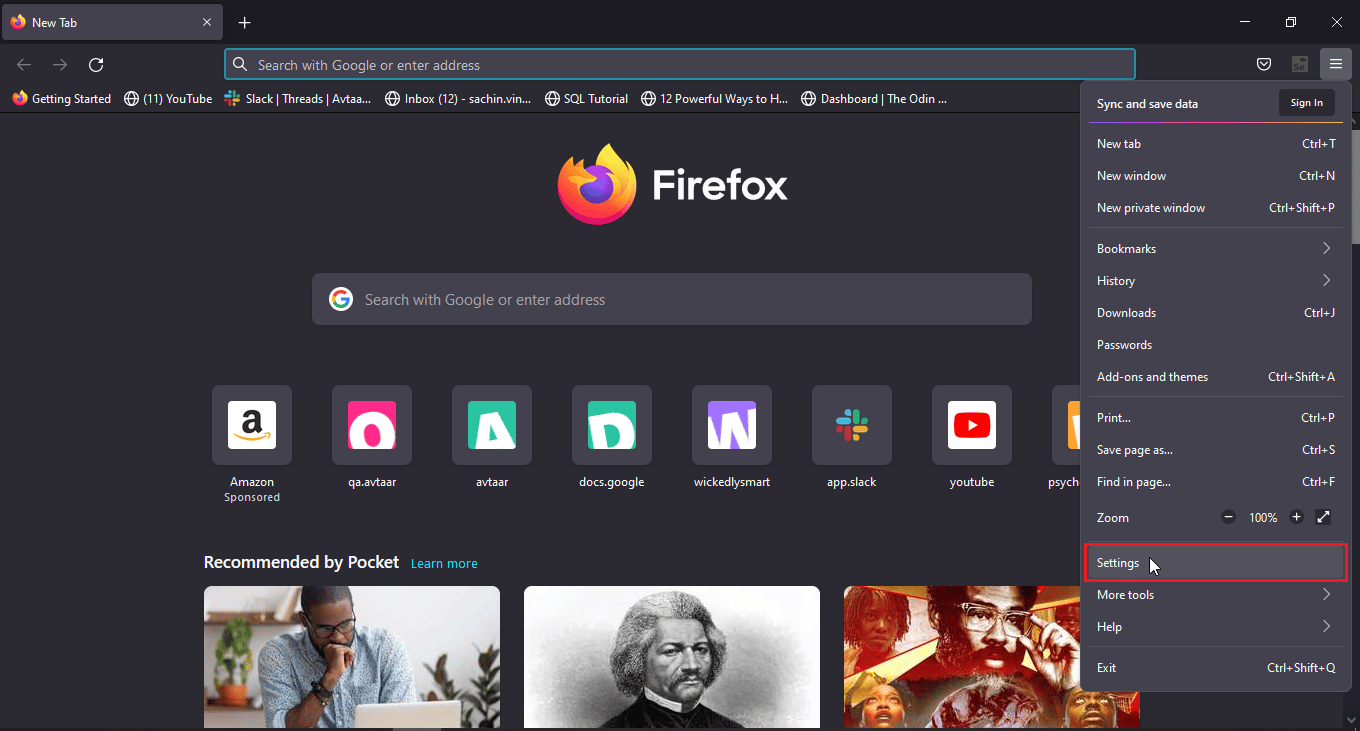
Task: Zoom in with the plus button
Action: tap(1297, 517)
